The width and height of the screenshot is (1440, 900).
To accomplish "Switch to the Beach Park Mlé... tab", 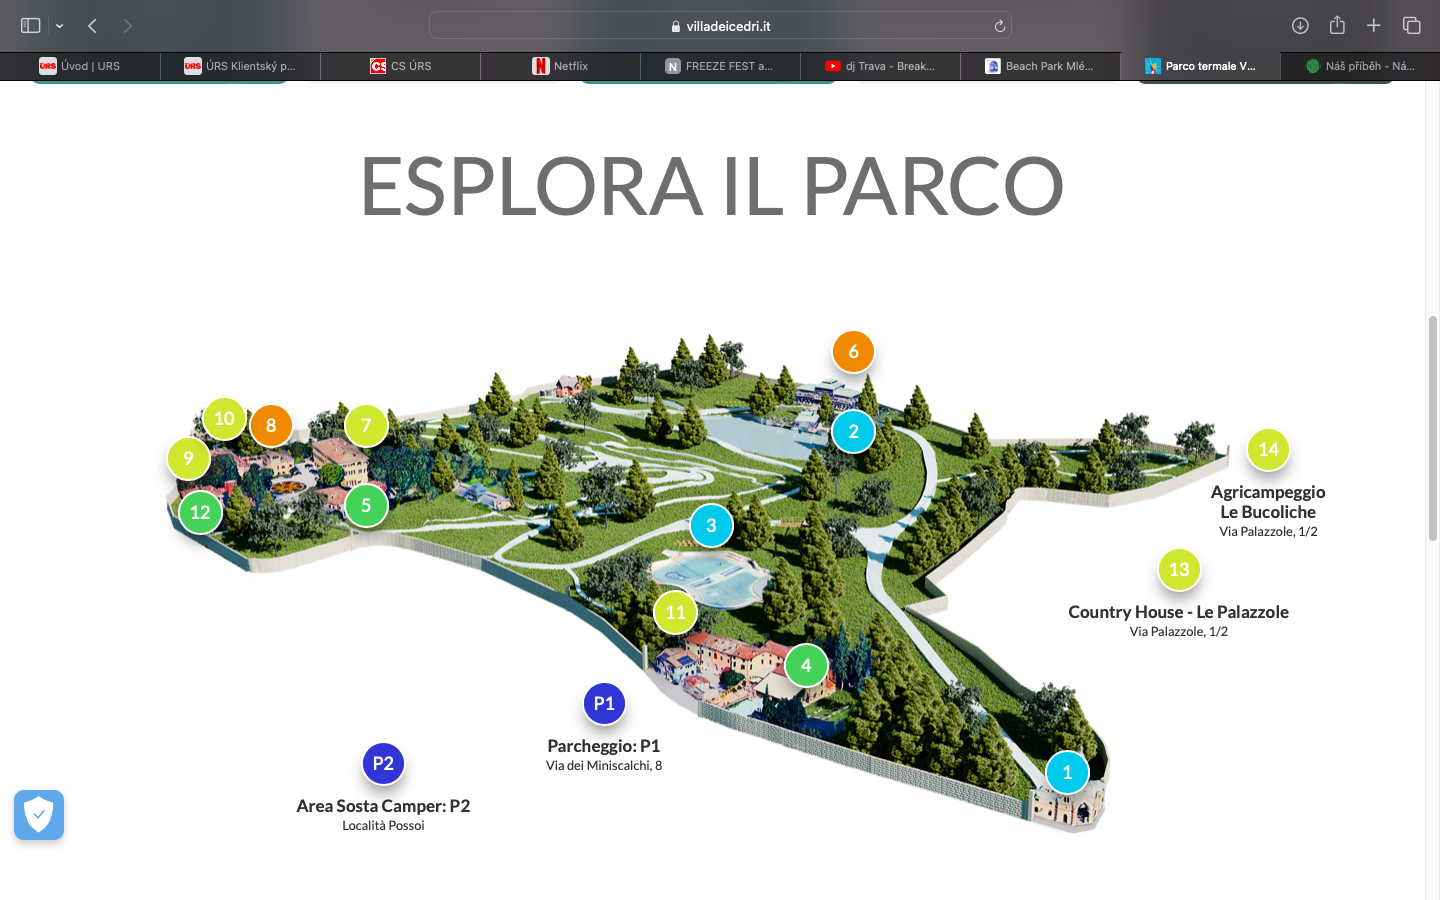I will [1040, 66].
